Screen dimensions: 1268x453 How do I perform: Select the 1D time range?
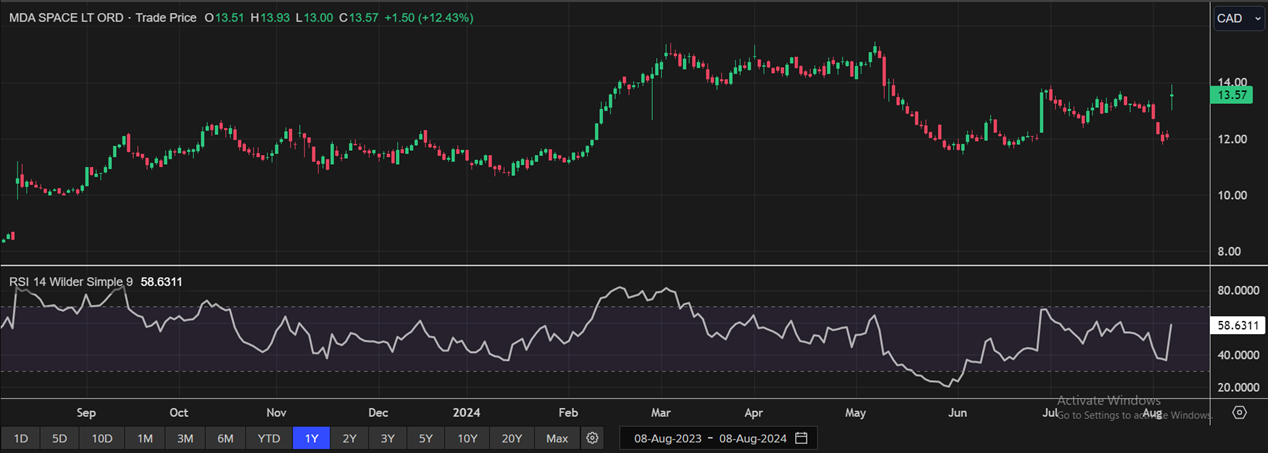click(21, 438)
